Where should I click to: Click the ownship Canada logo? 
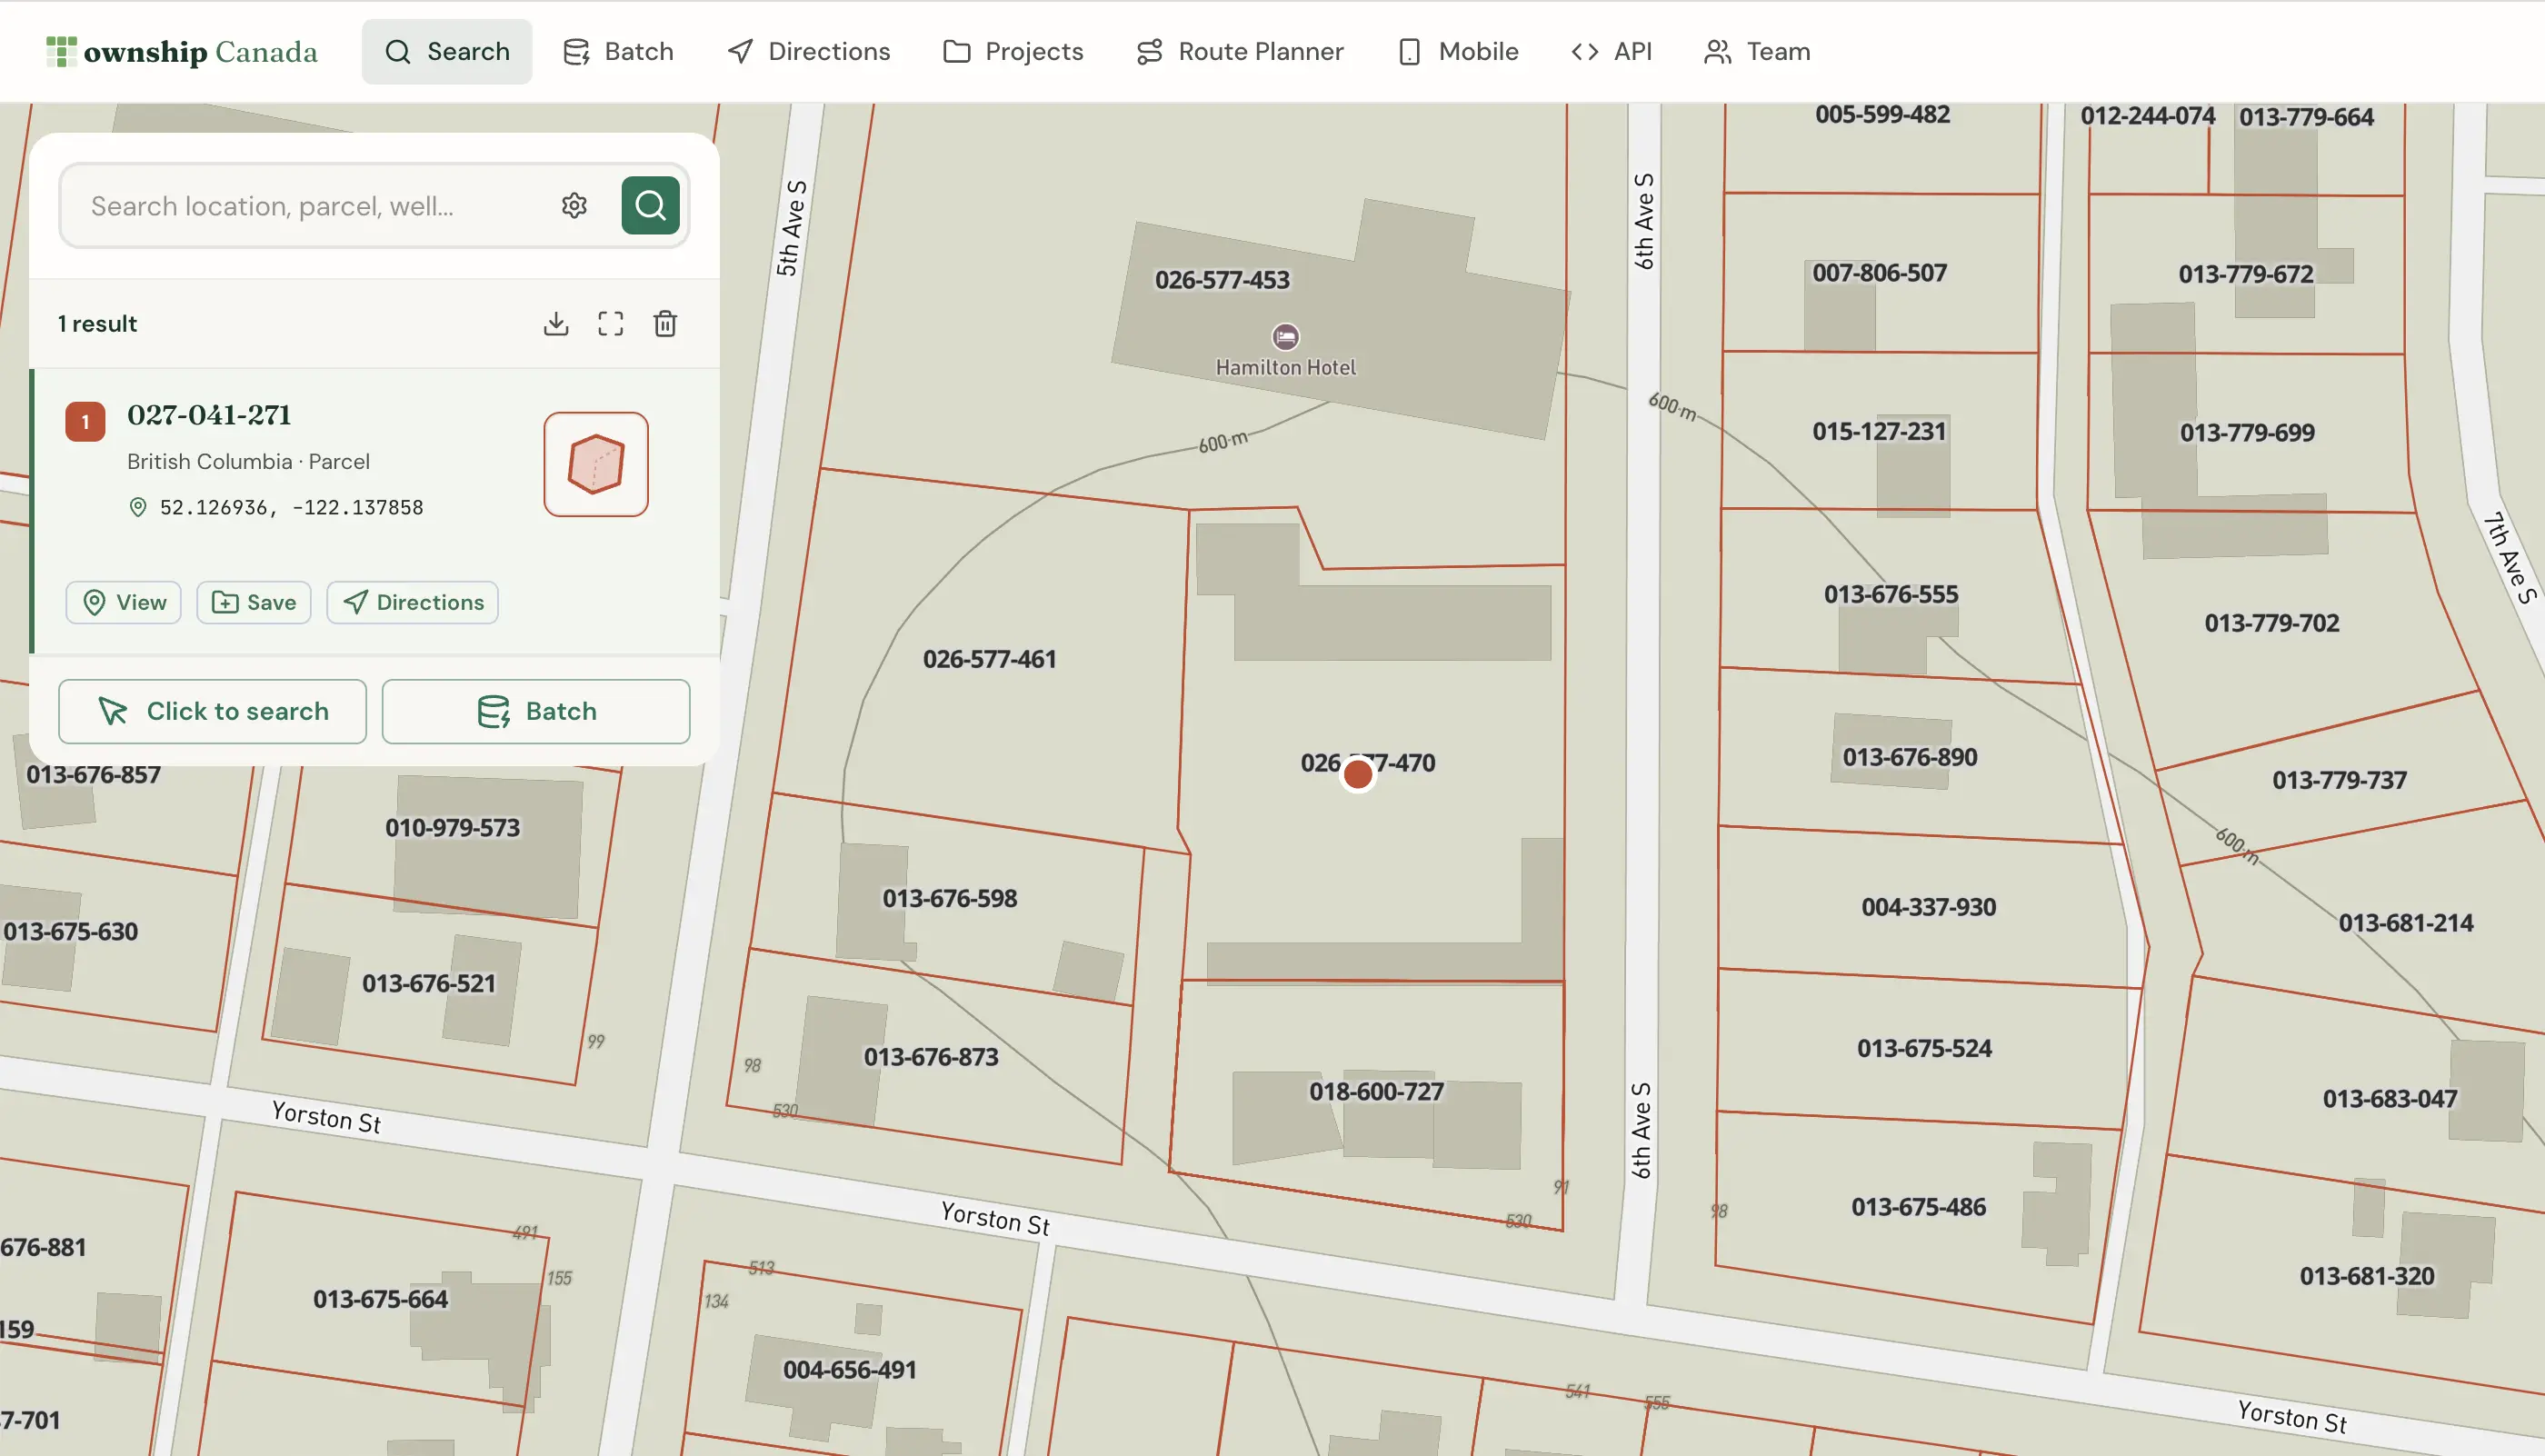point(182,51)
